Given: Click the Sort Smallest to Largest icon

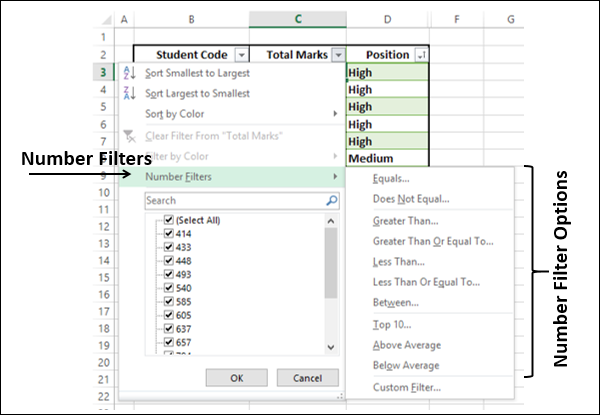Looking at the screenshot, I should point(127,73).
